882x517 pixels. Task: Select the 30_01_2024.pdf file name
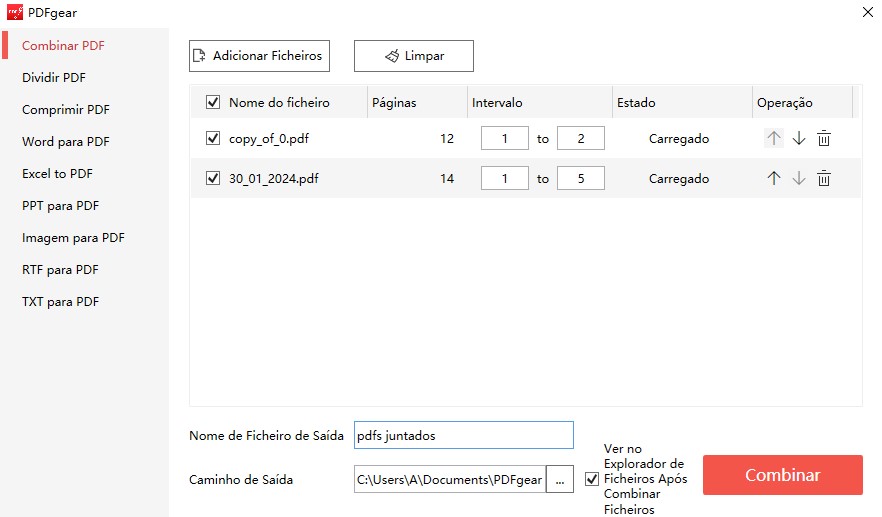click(x=273, y=179)
